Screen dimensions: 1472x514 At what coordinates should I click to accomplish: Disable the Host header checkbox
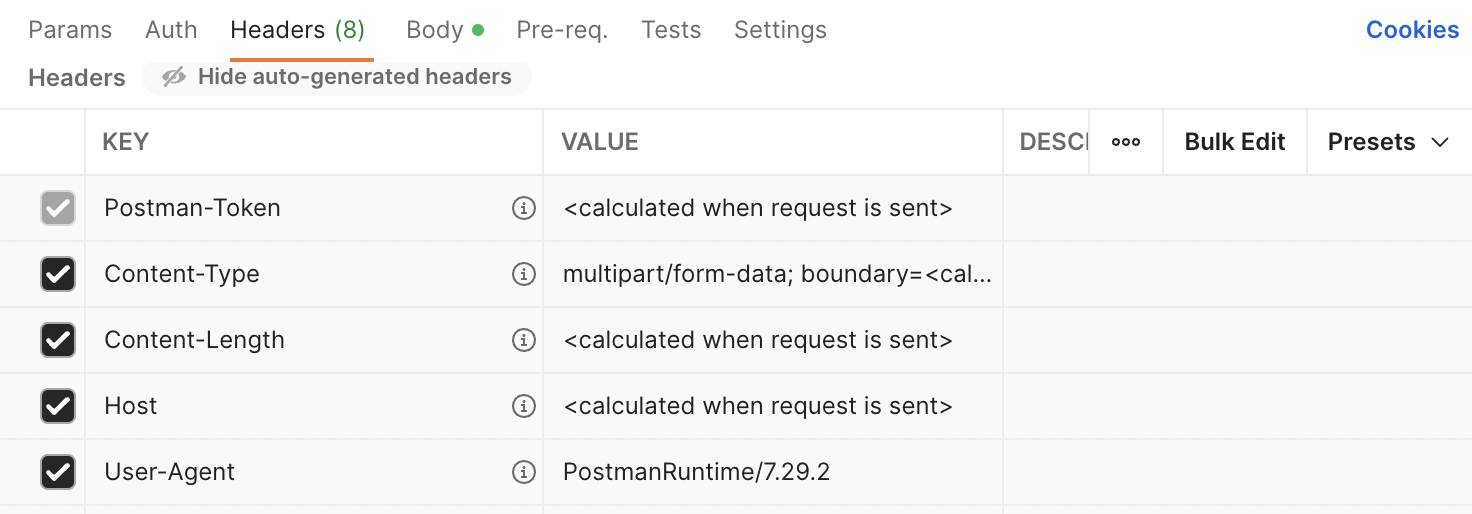pos(58,406)
